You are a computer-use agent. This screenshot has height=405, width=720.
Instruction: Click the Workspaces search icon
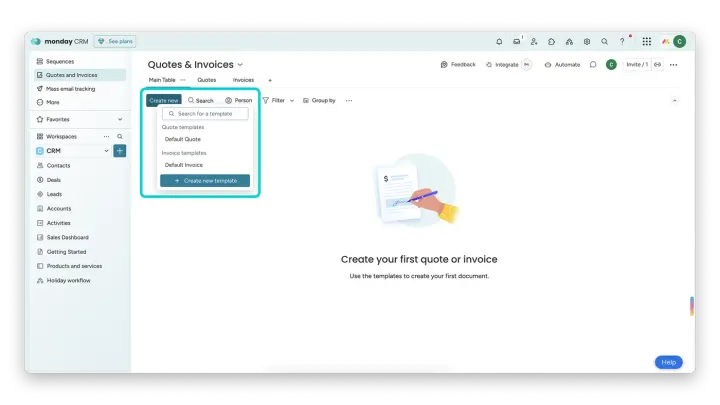120,136
